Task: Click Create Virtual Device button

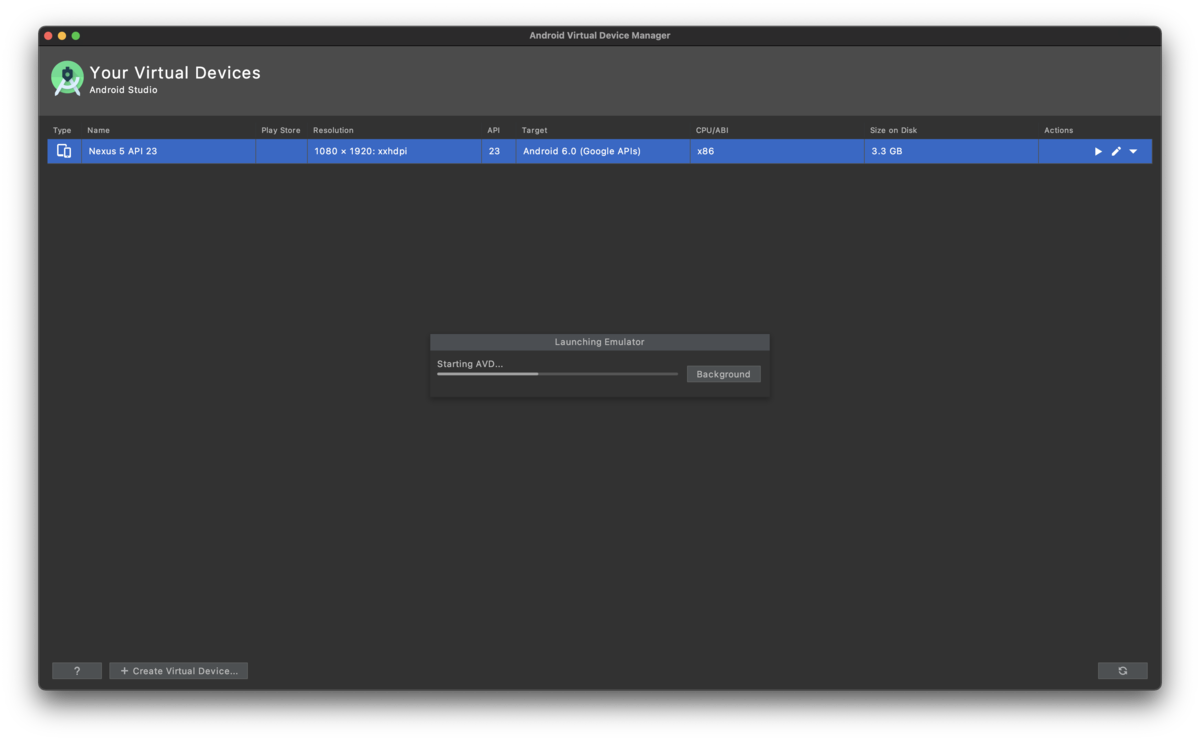Action: (179, 671)
